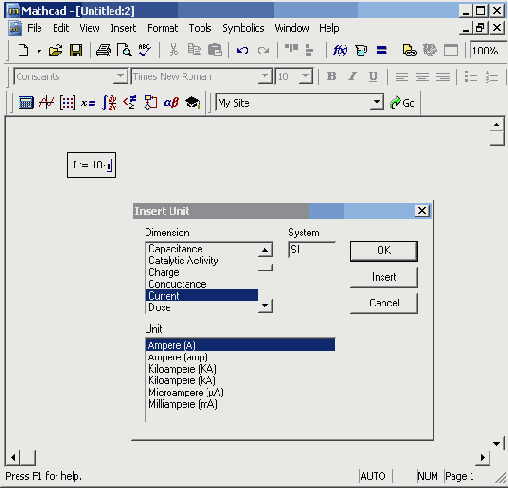Screen dimensions: 508x488
Task: Click the Go button beside My Site
Action: 403,103
